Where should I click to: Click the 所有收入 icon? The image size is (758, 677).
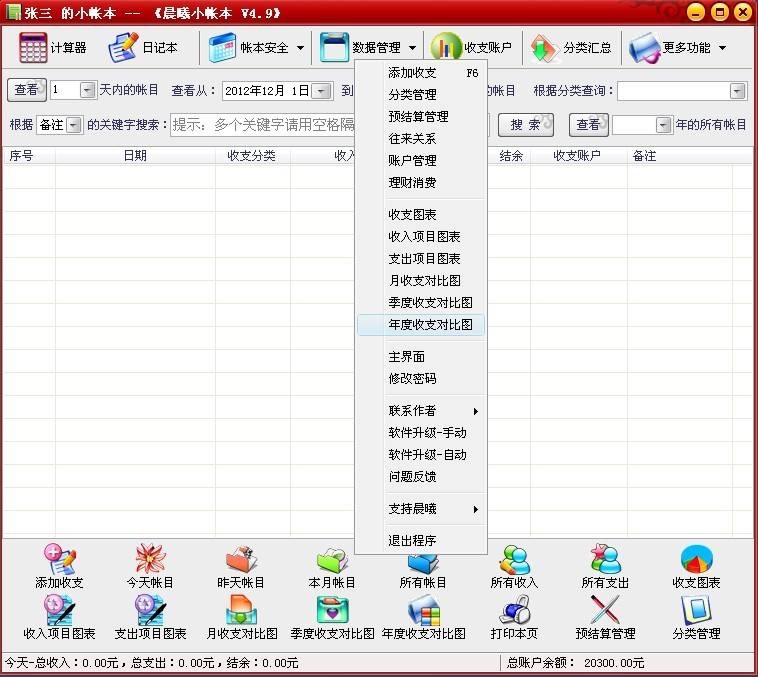pos(514,566)
